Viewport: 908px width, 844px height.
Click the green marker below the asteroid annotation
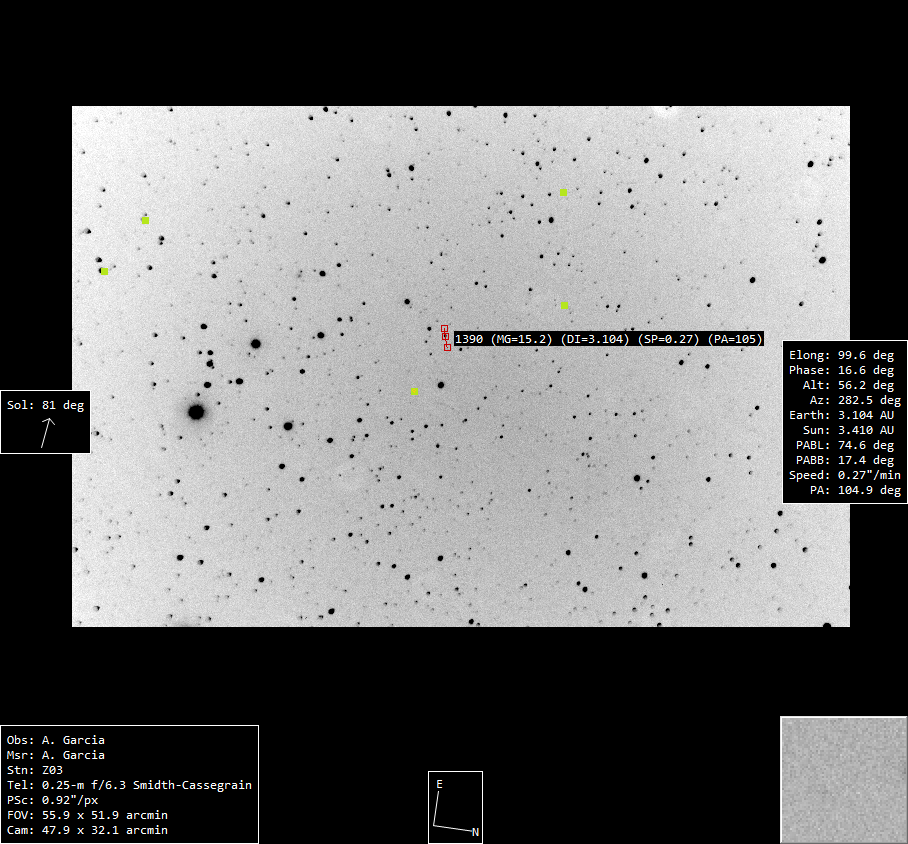tap(414, 391)
